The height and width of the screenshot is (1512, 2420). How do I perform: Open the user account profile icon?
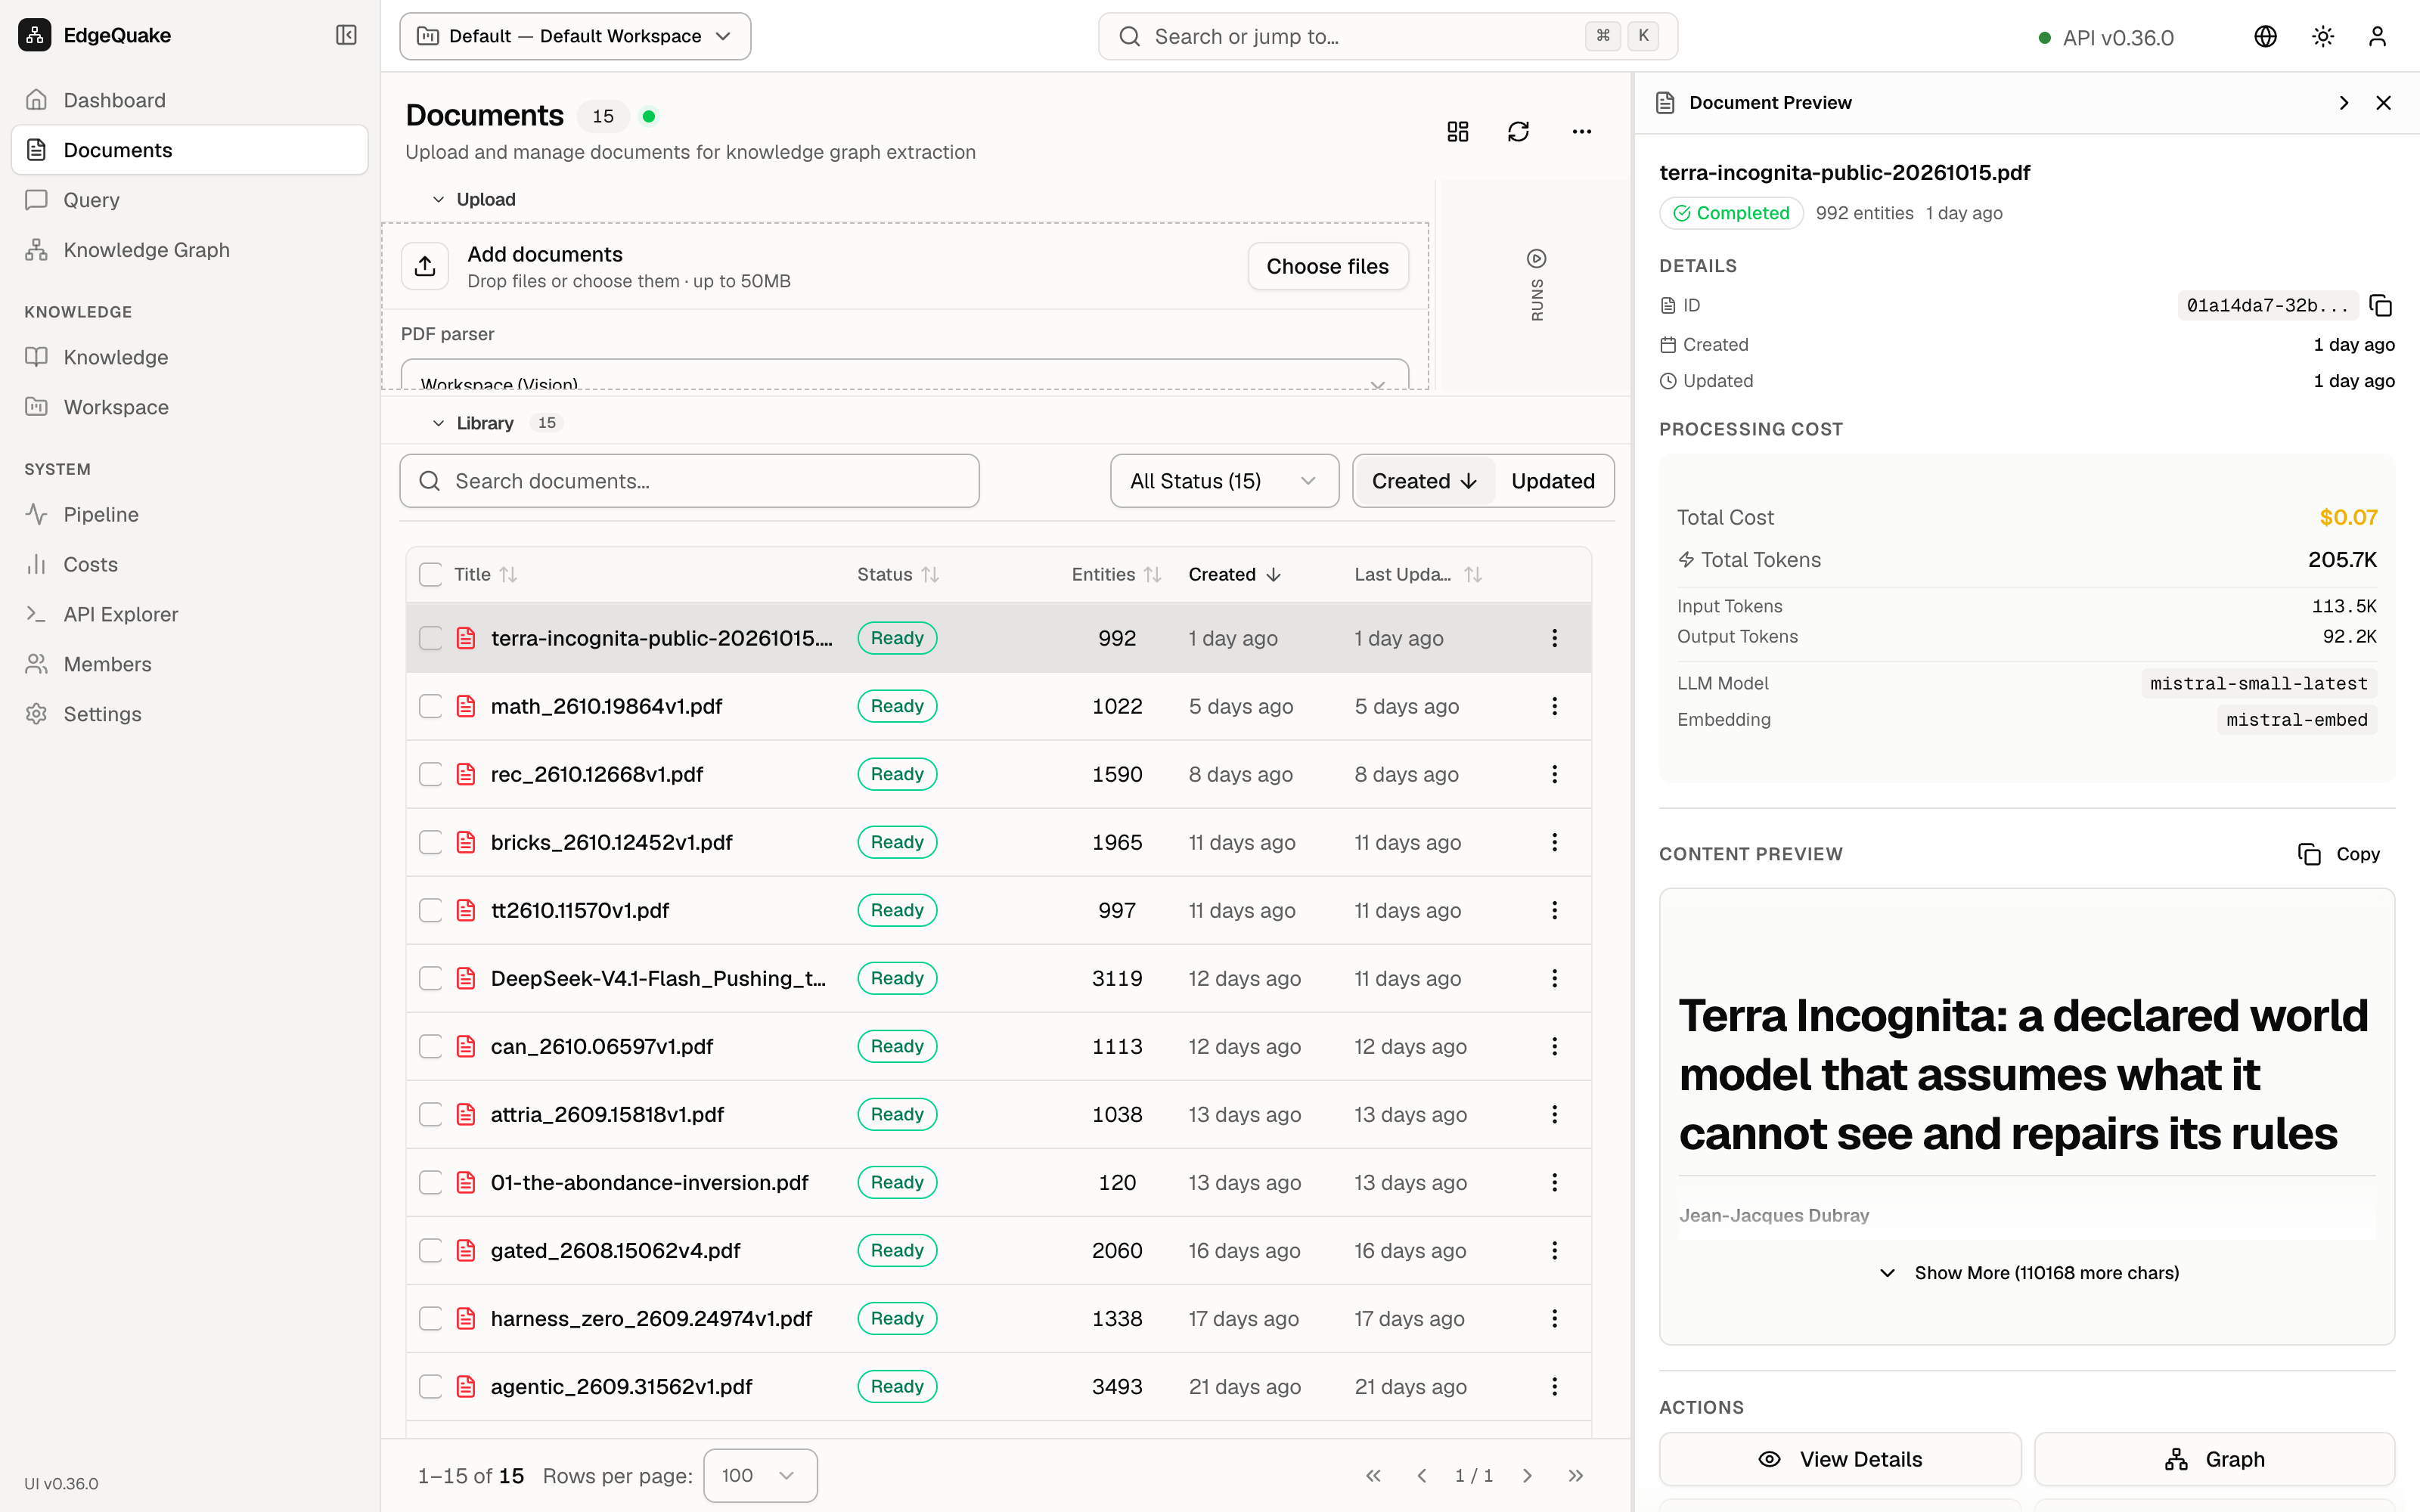[x=2377, y=37]
